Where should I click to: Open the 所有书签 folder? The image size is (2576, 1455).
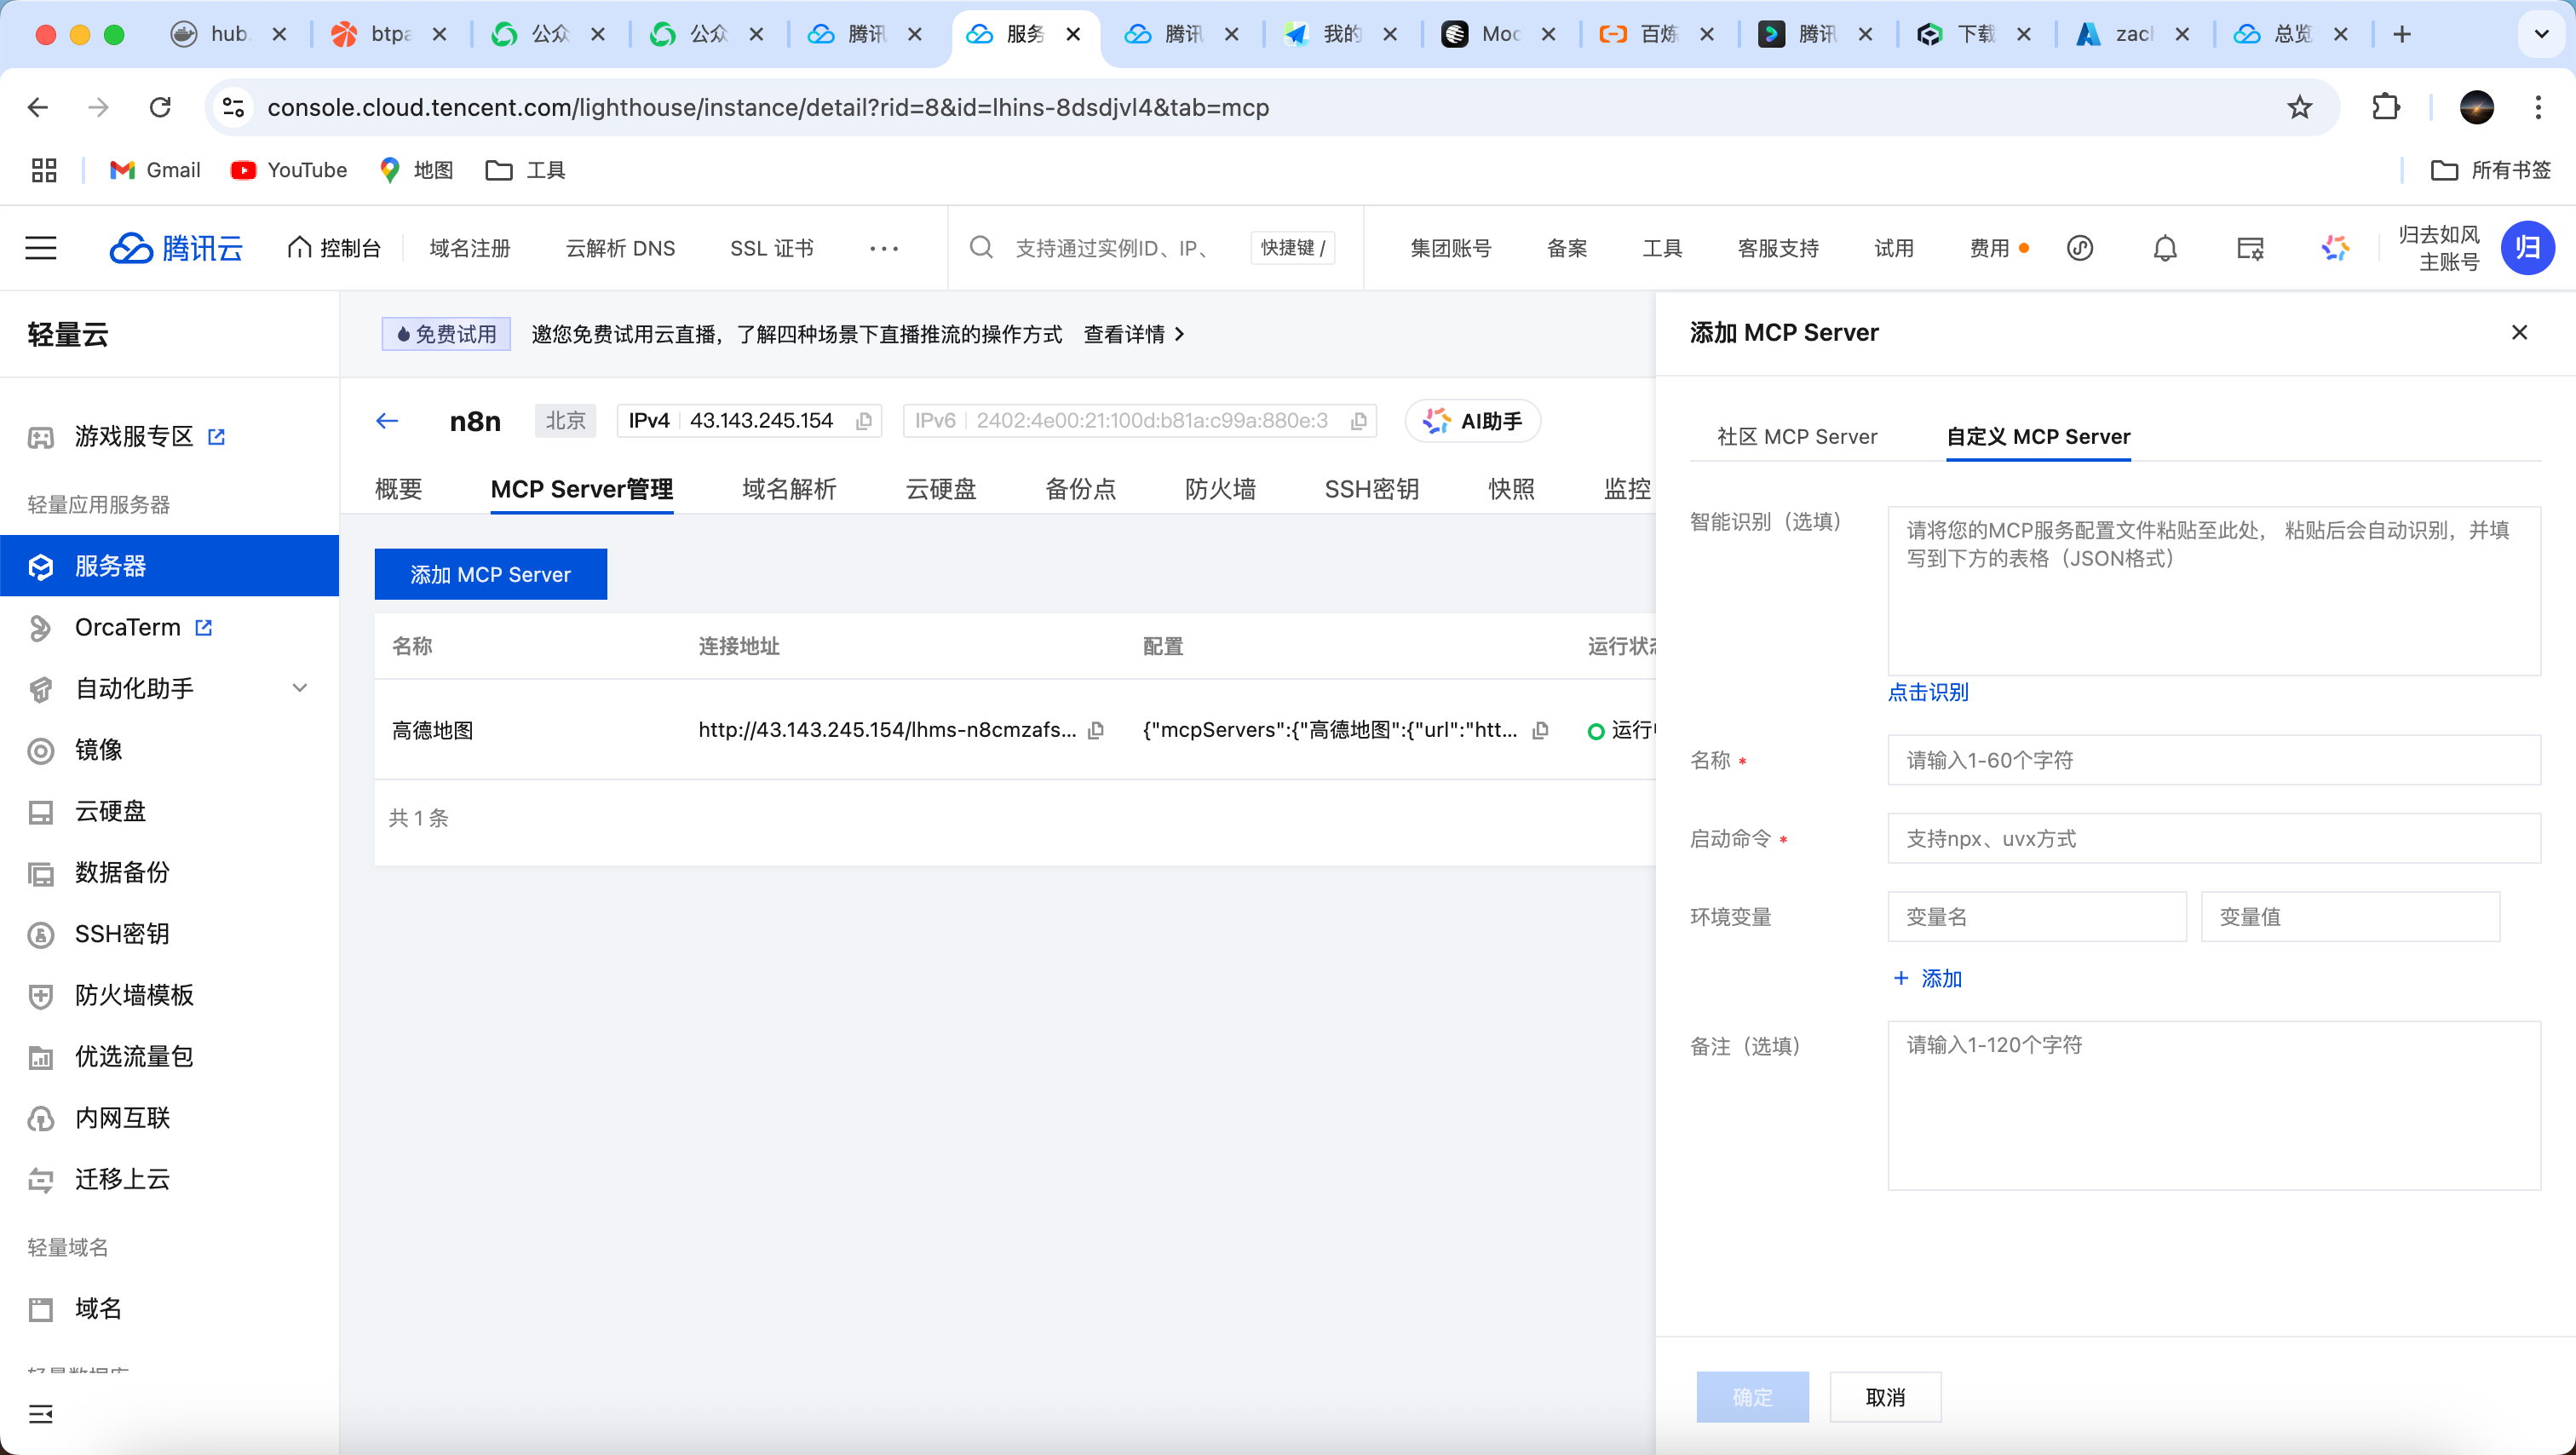coord(2491,170)
